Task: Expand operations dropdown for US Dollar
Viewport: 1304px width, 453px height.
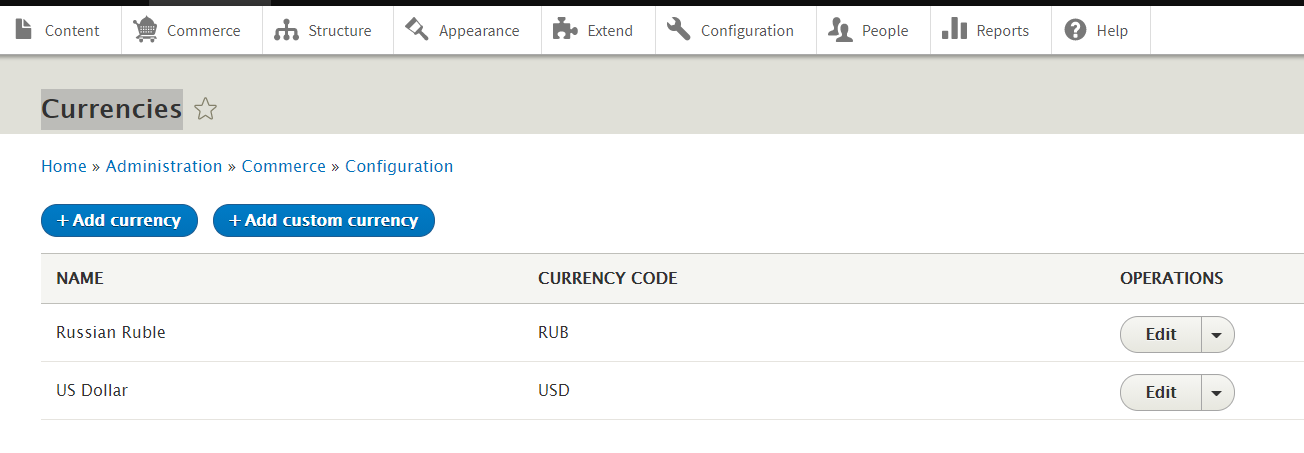Action: coord(1217,393)
